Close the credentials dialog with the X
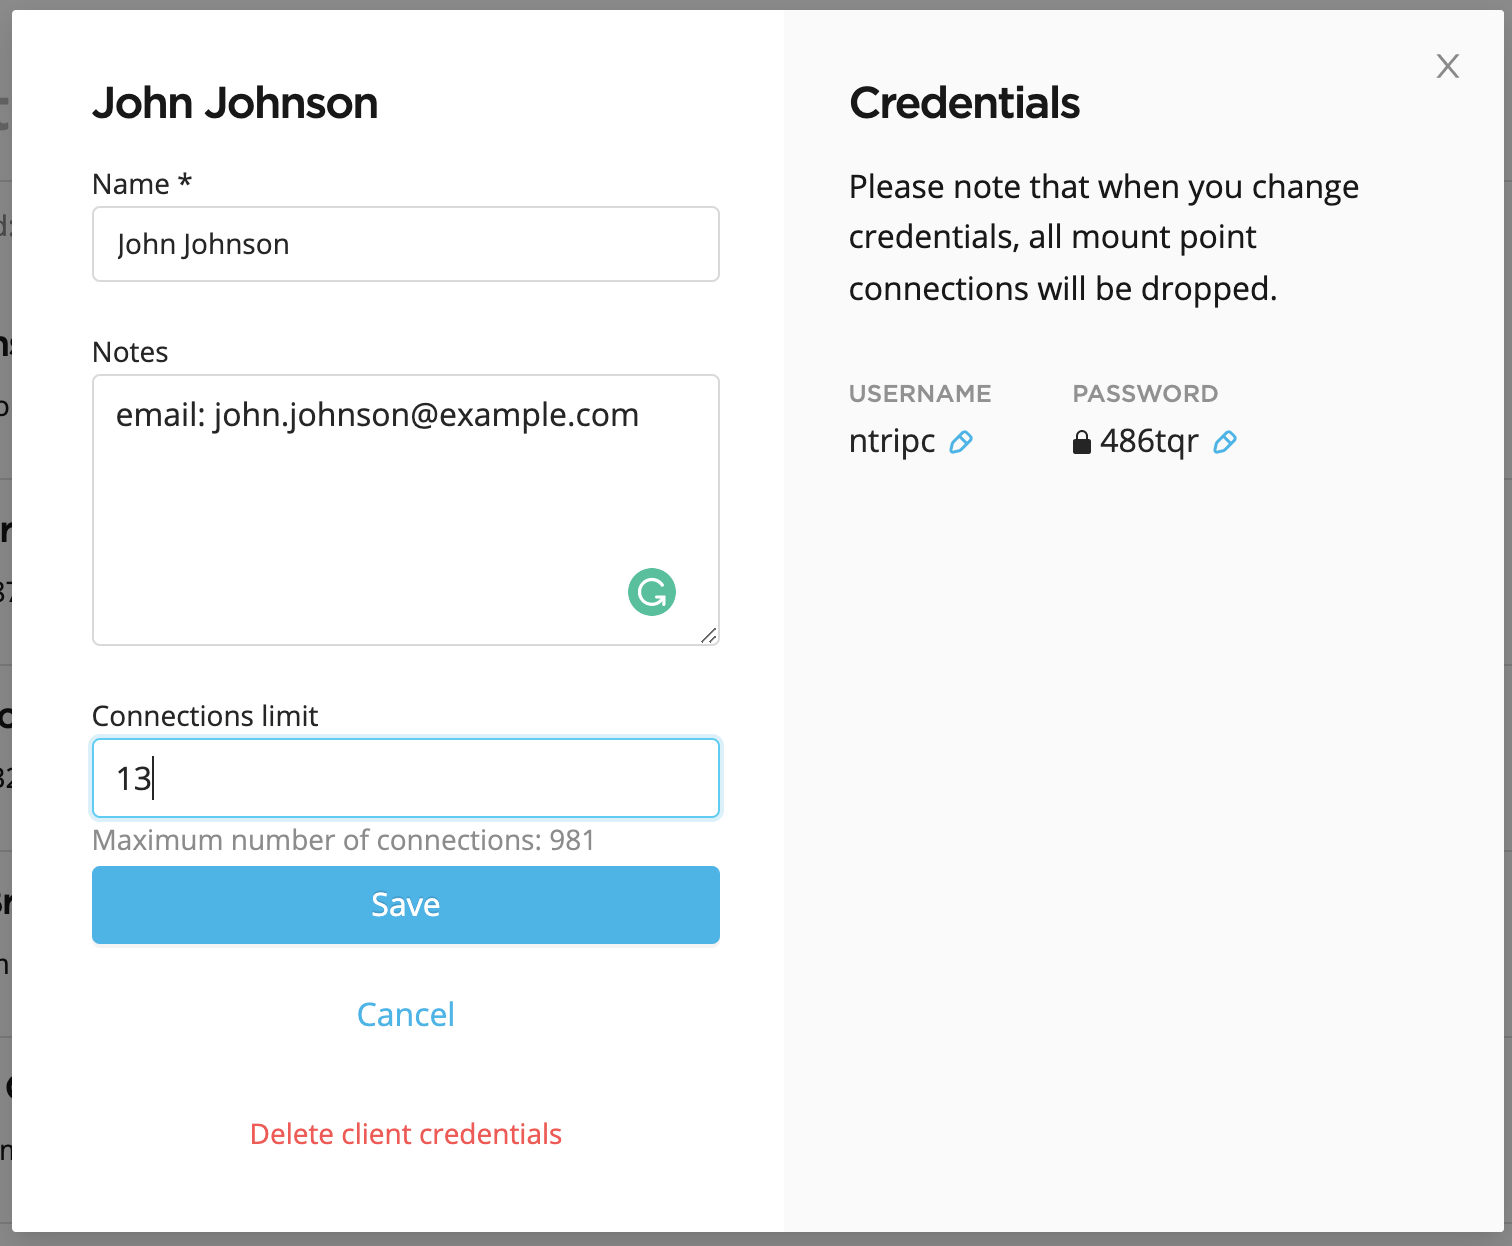 tap(1447, 66)
